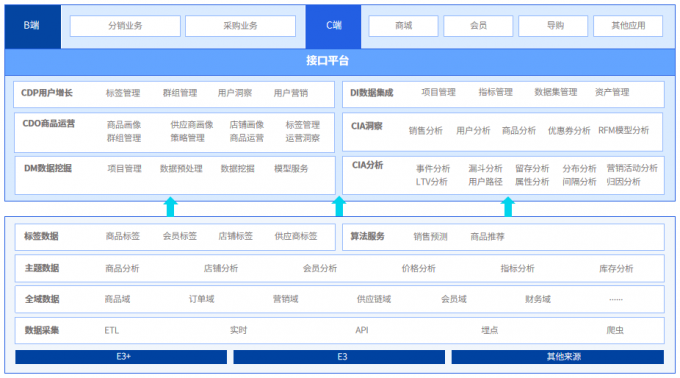Click the 算法服务 row title

367,236
